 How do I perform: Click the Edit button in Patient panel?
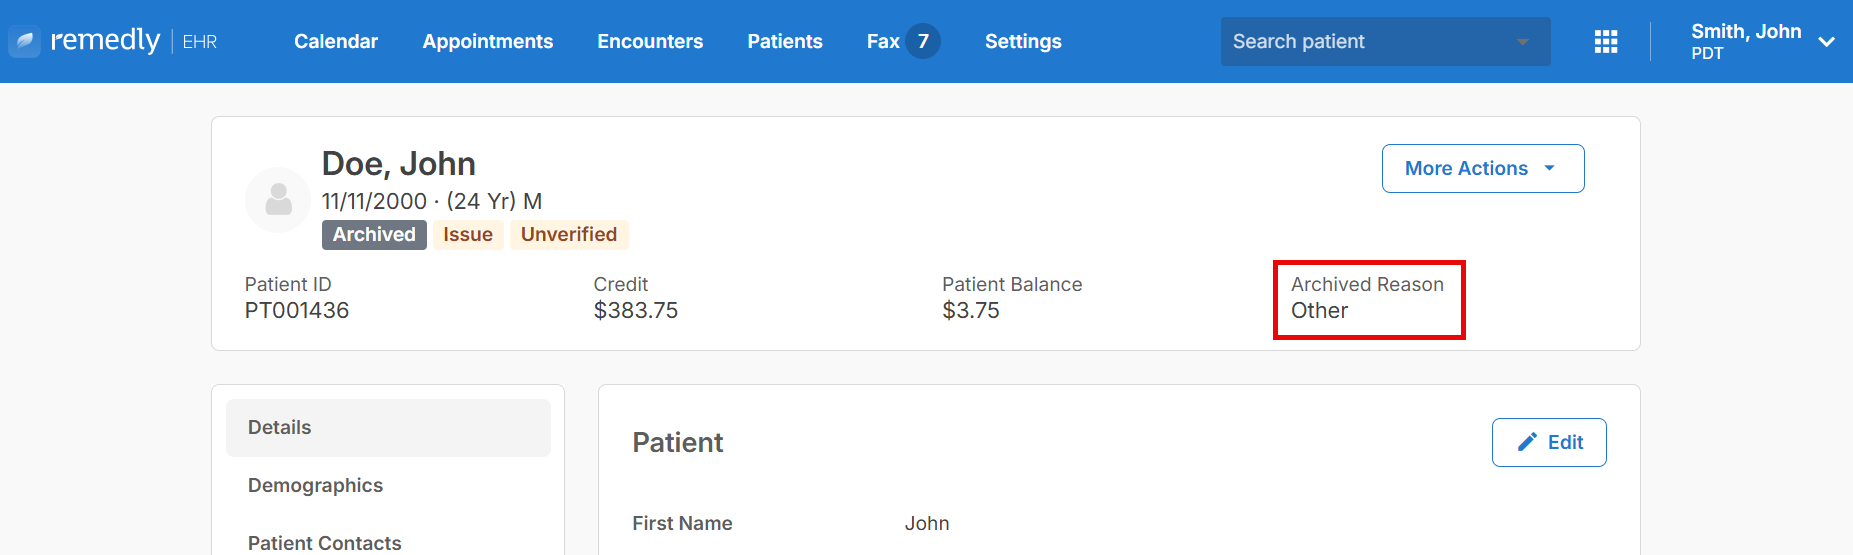click(1549, 442)
